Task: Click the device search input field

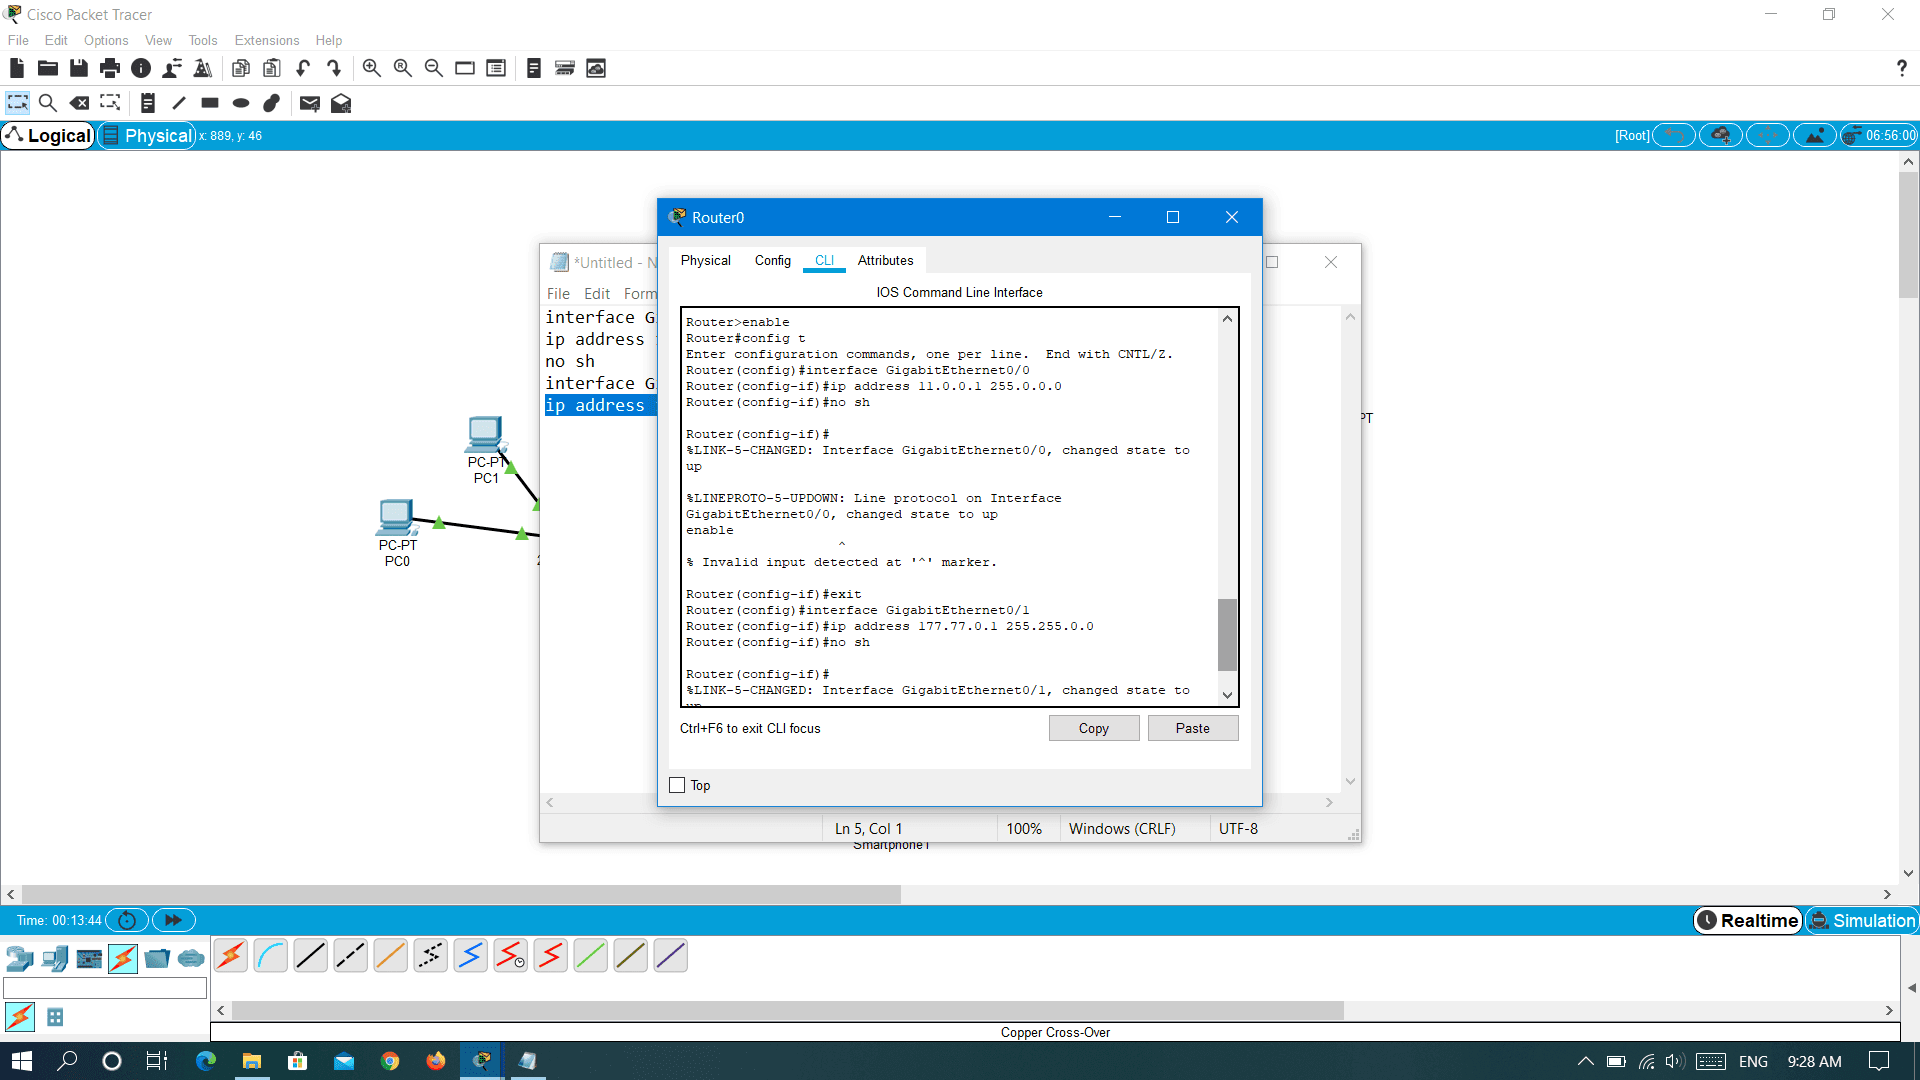Action: coord(105,988)
